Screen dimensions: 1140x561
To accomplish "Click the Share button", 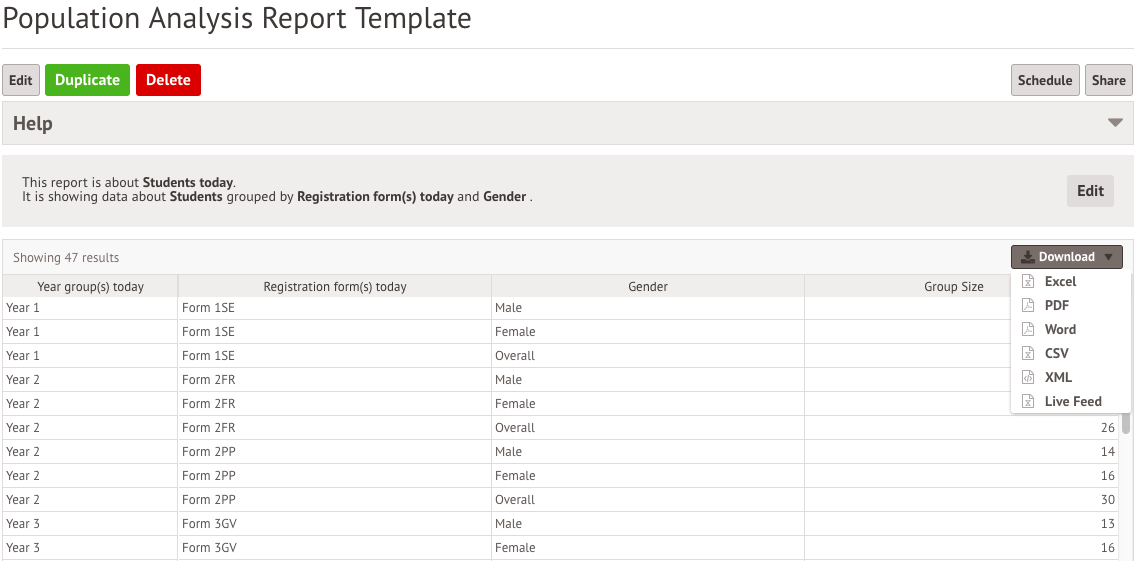I will click(1109, 80).
